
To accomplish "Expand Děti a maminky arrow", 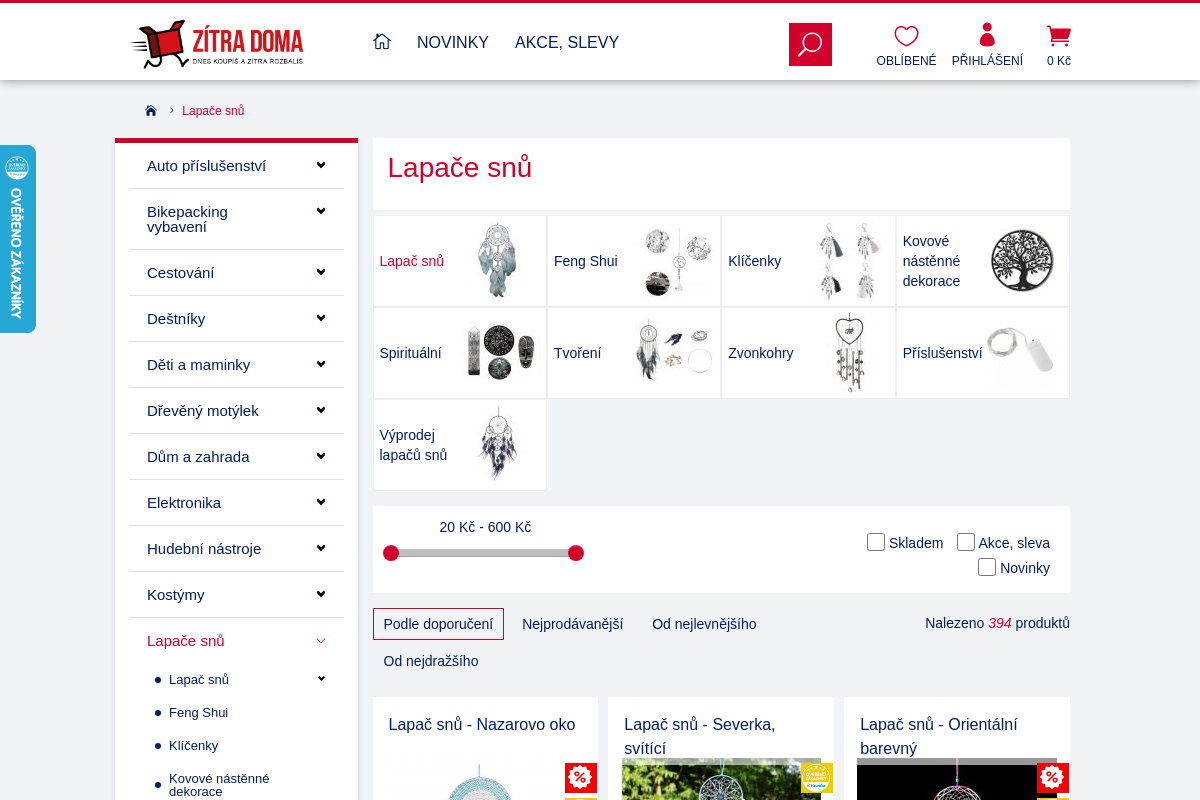I will [x=321, y=364].
